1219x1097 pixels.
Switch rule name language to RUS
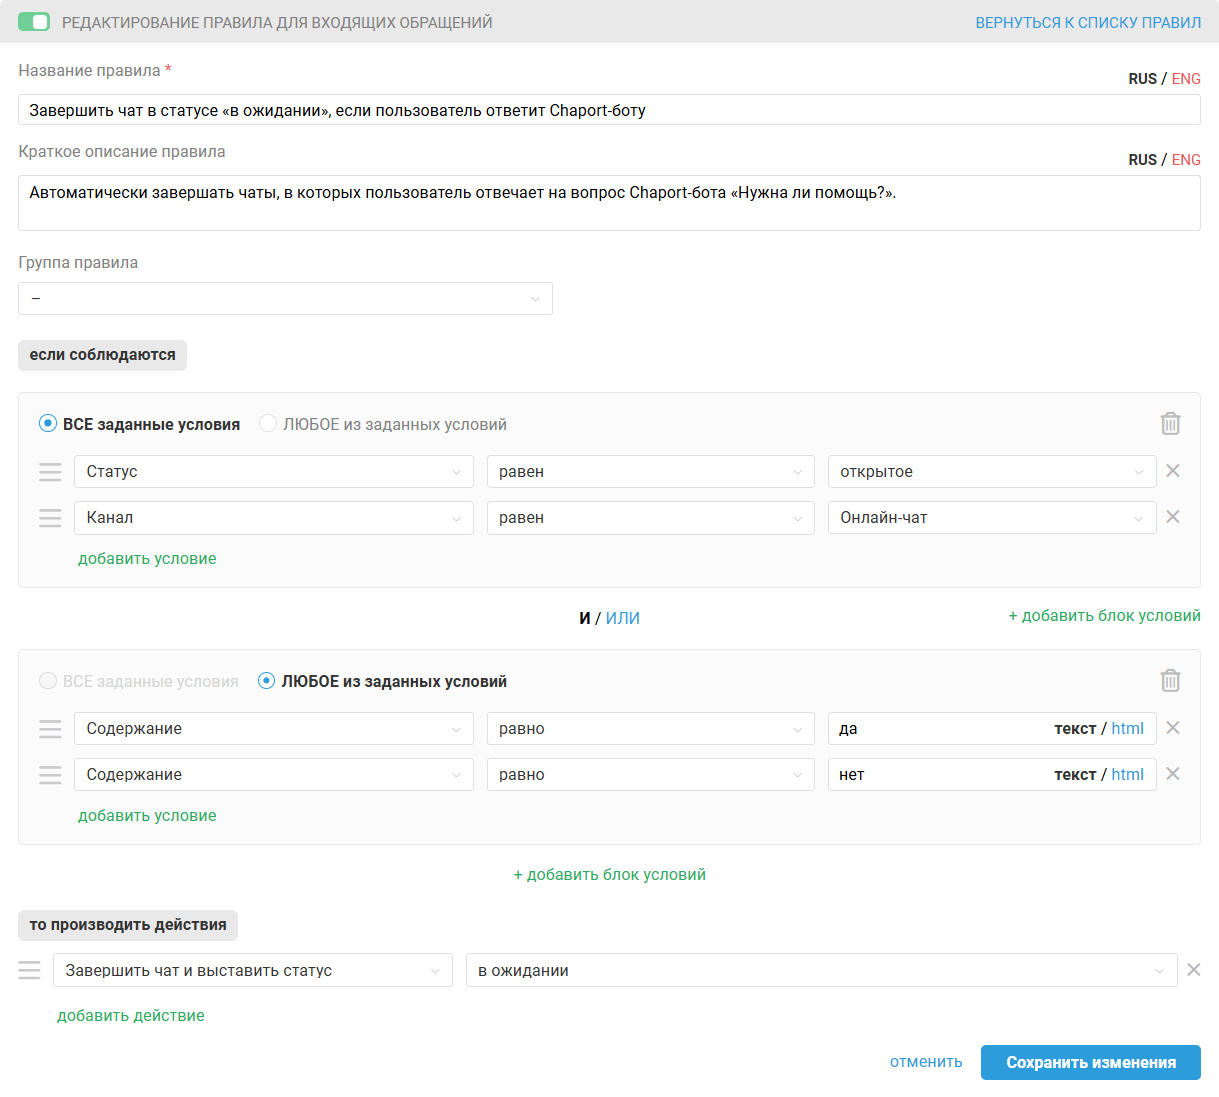point(1143,79)
